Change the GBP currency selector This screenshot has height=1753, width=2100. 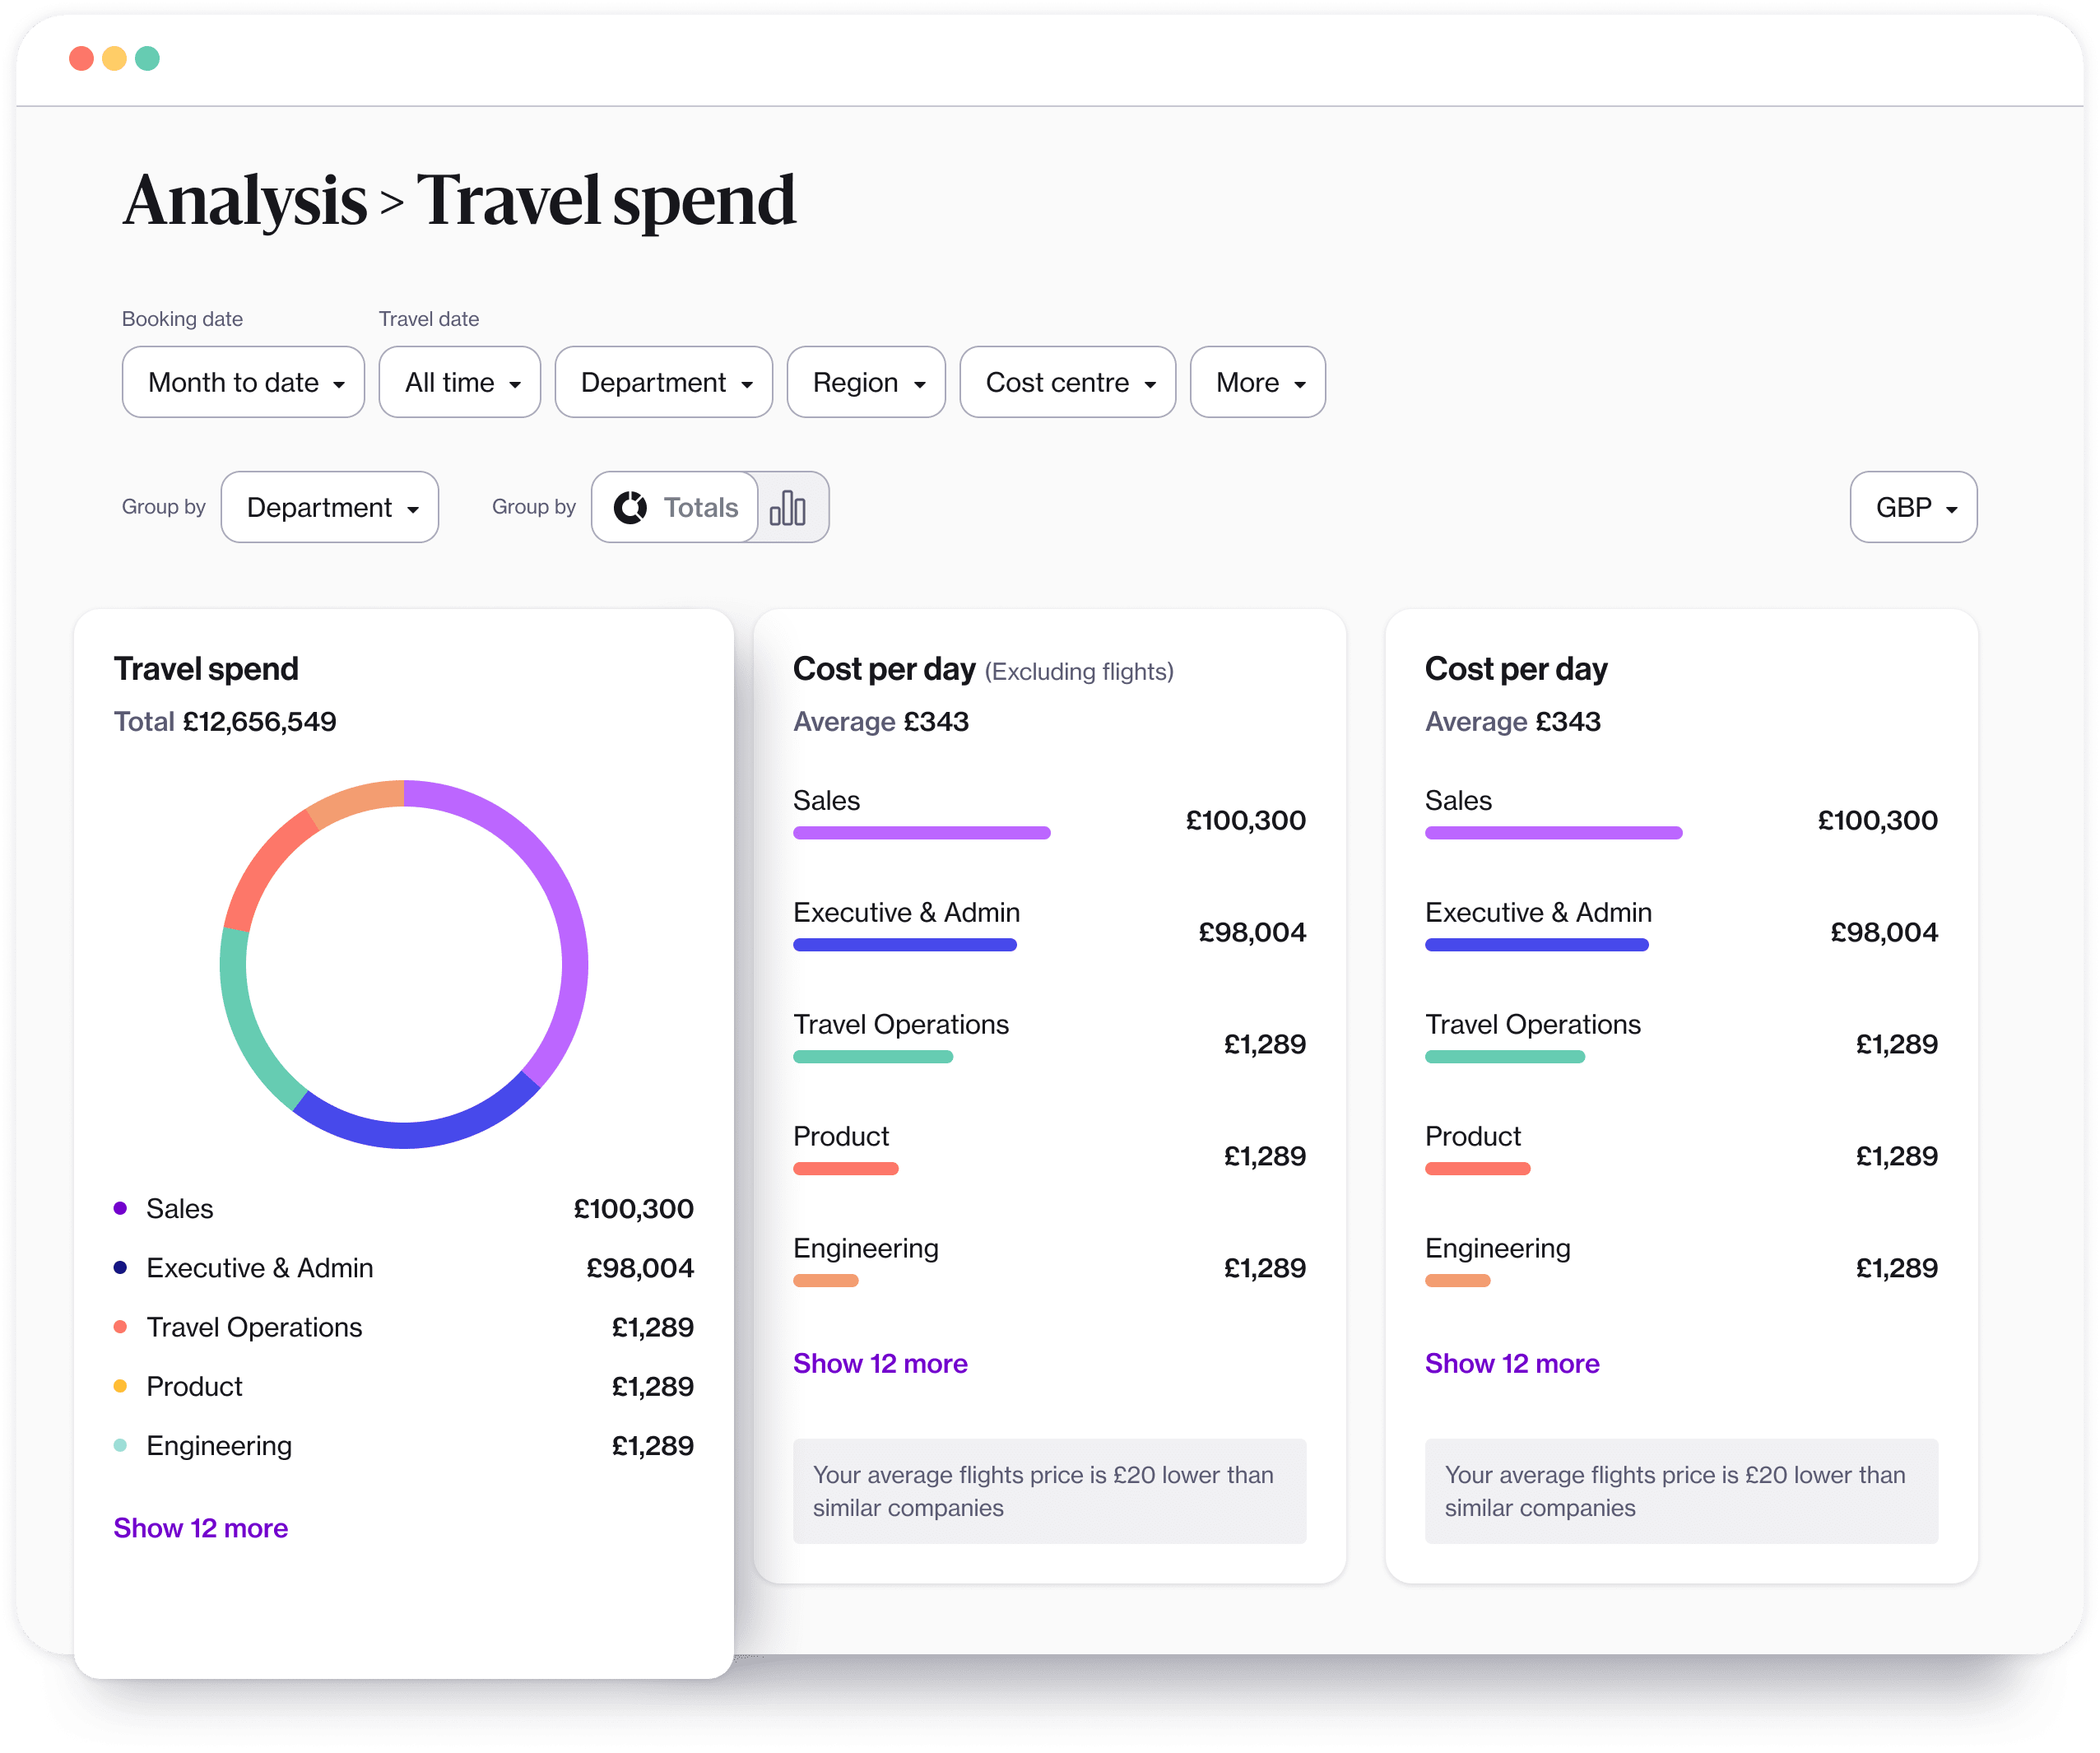point(1913,507)
